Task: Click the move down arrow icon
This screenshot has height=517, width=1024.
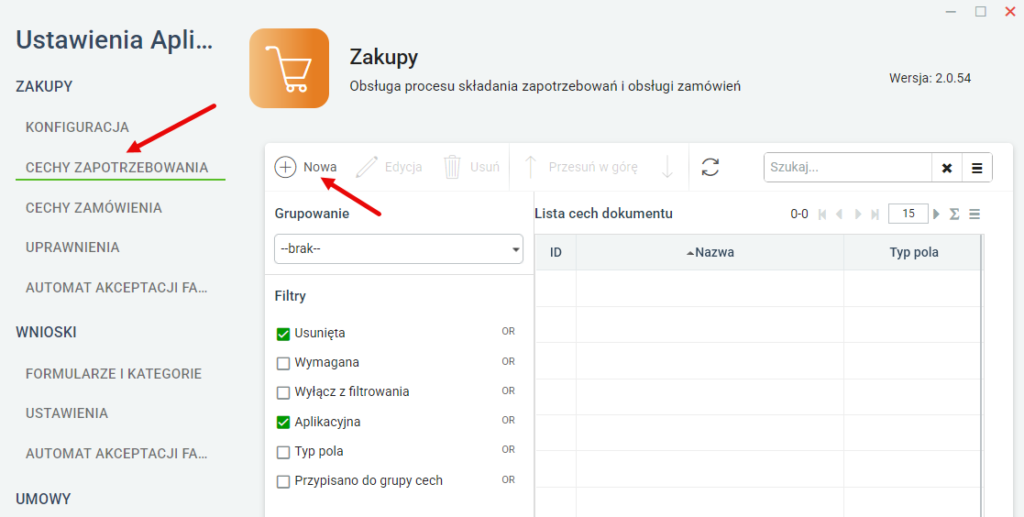Action: click(x=667, y=167)
